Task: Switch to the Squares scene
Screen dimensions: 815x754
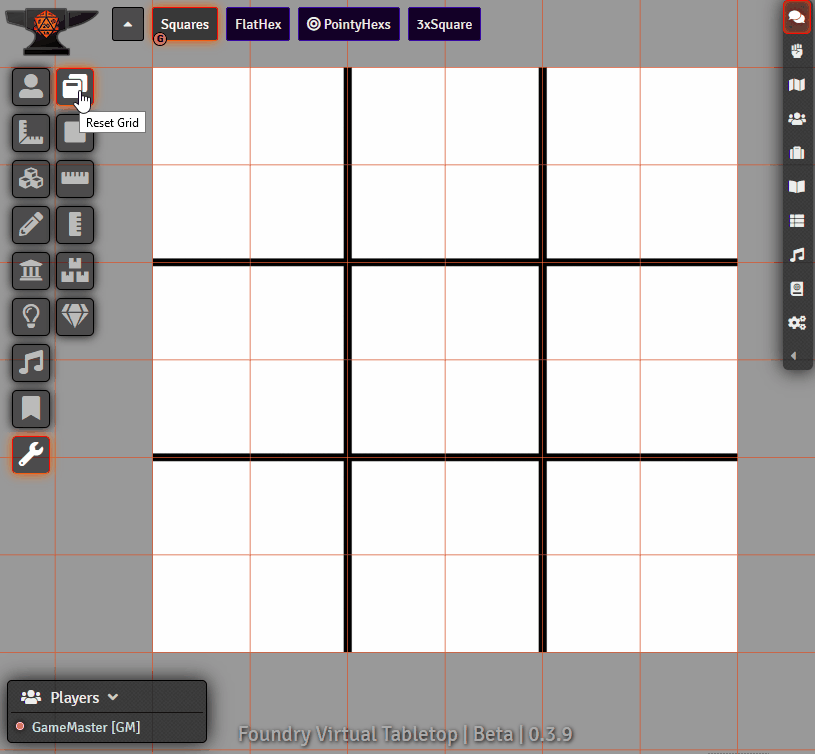Action: [185, 24]
